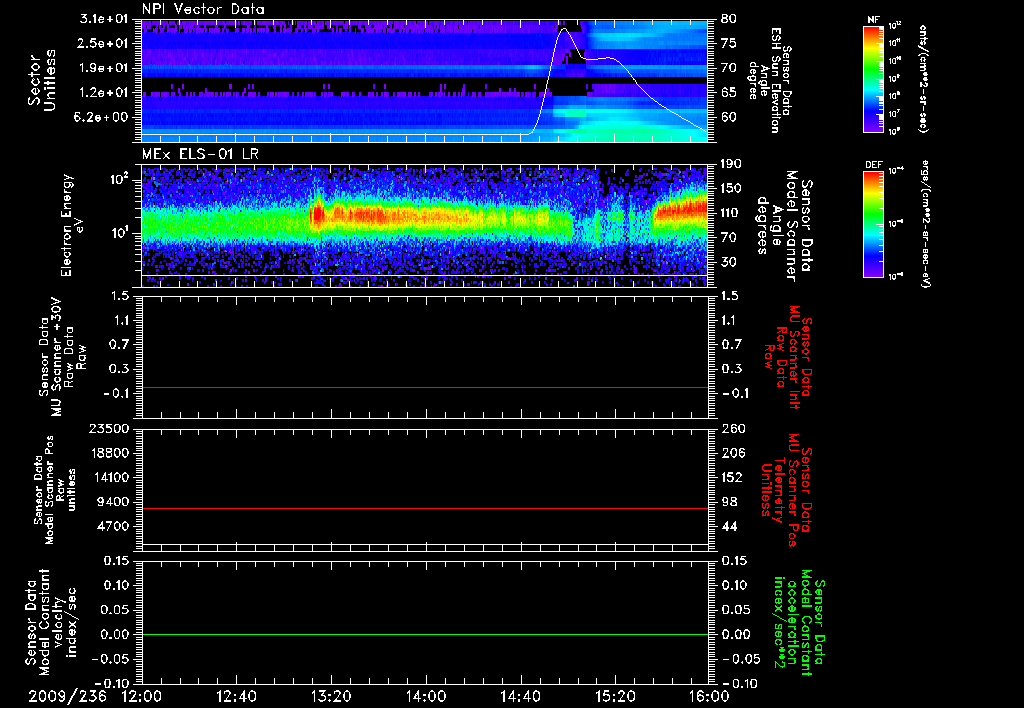Select the 12:40 time axis label
Viewport: 1024px width, 708px height.
click(x=236, y=696)
